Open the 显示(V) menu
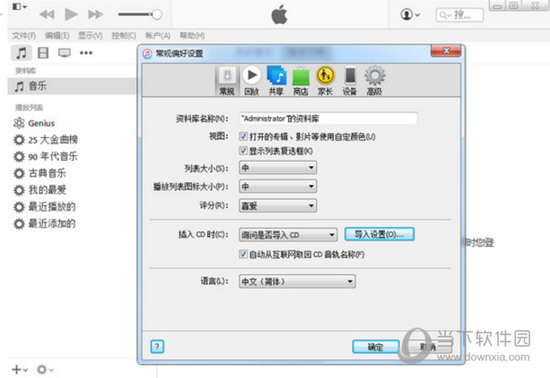The image size is (550, 378). 90,35
